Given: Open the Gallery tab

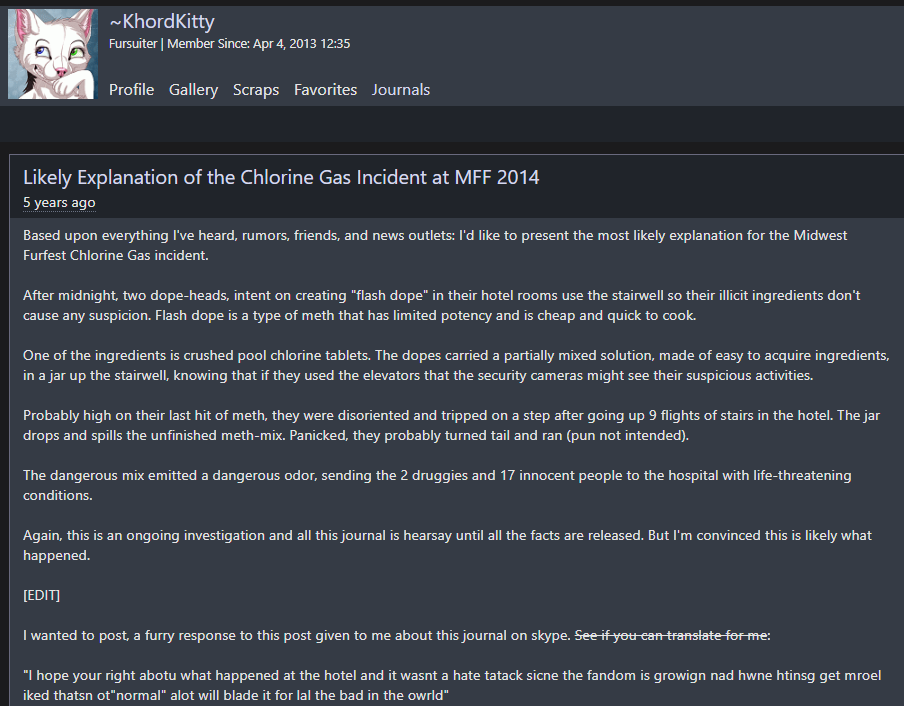Looking at the screenshot, I should point(193,90).
